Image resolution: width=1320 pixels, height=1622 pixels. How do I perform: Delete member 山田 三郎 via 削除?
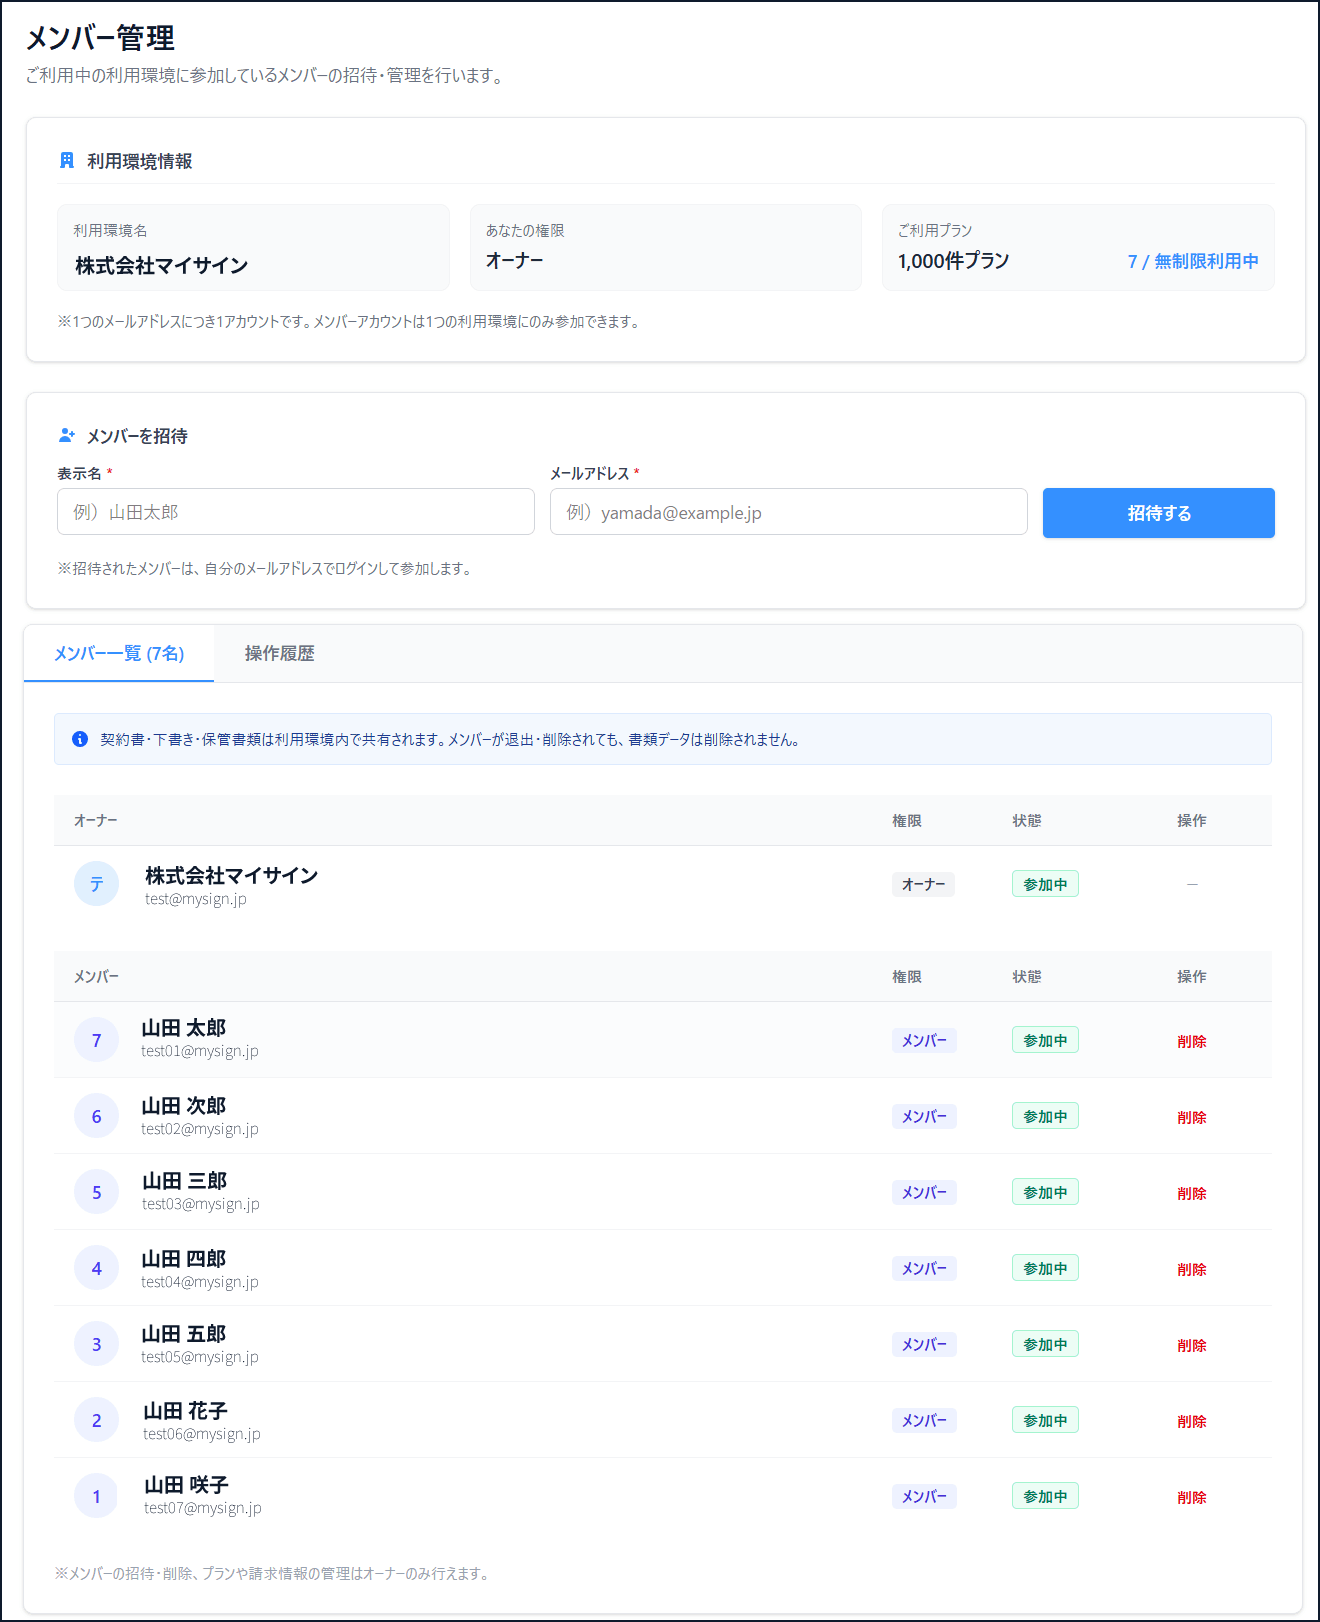click(x=1192, y=1193)
